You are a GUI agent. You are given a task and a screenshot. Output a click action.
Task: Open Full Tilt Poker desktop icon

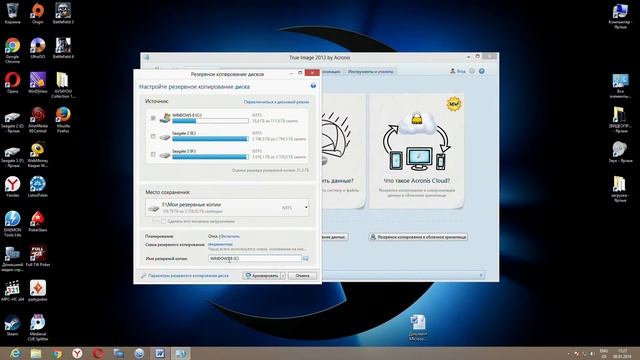pos(38,256)
